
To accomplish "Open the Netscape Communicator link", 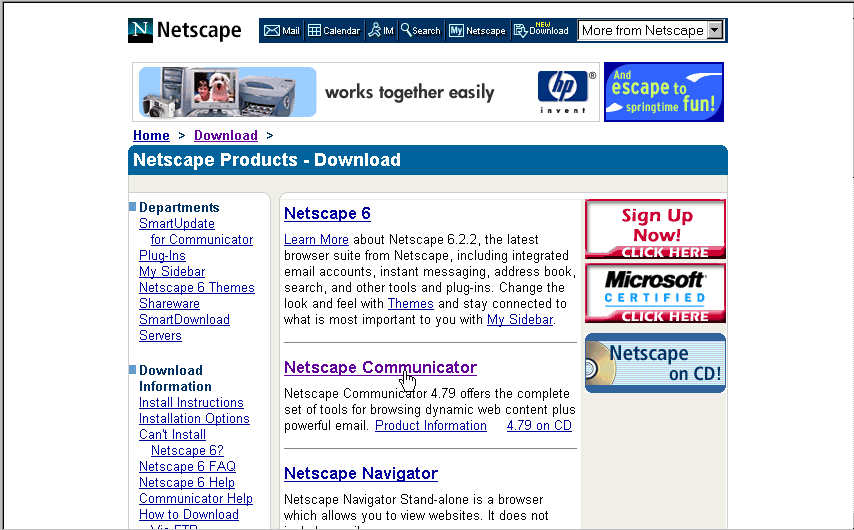I will (380, 367).
